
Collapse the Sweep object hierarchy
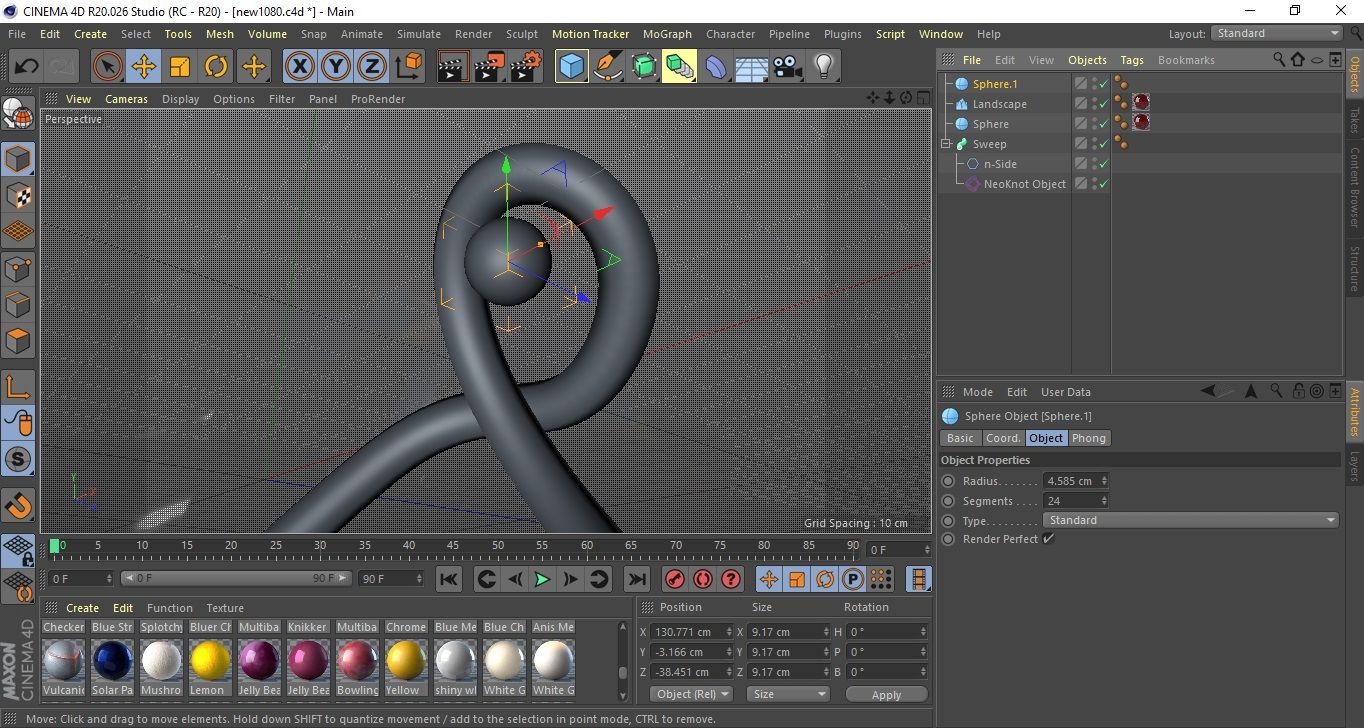[946, 144]
